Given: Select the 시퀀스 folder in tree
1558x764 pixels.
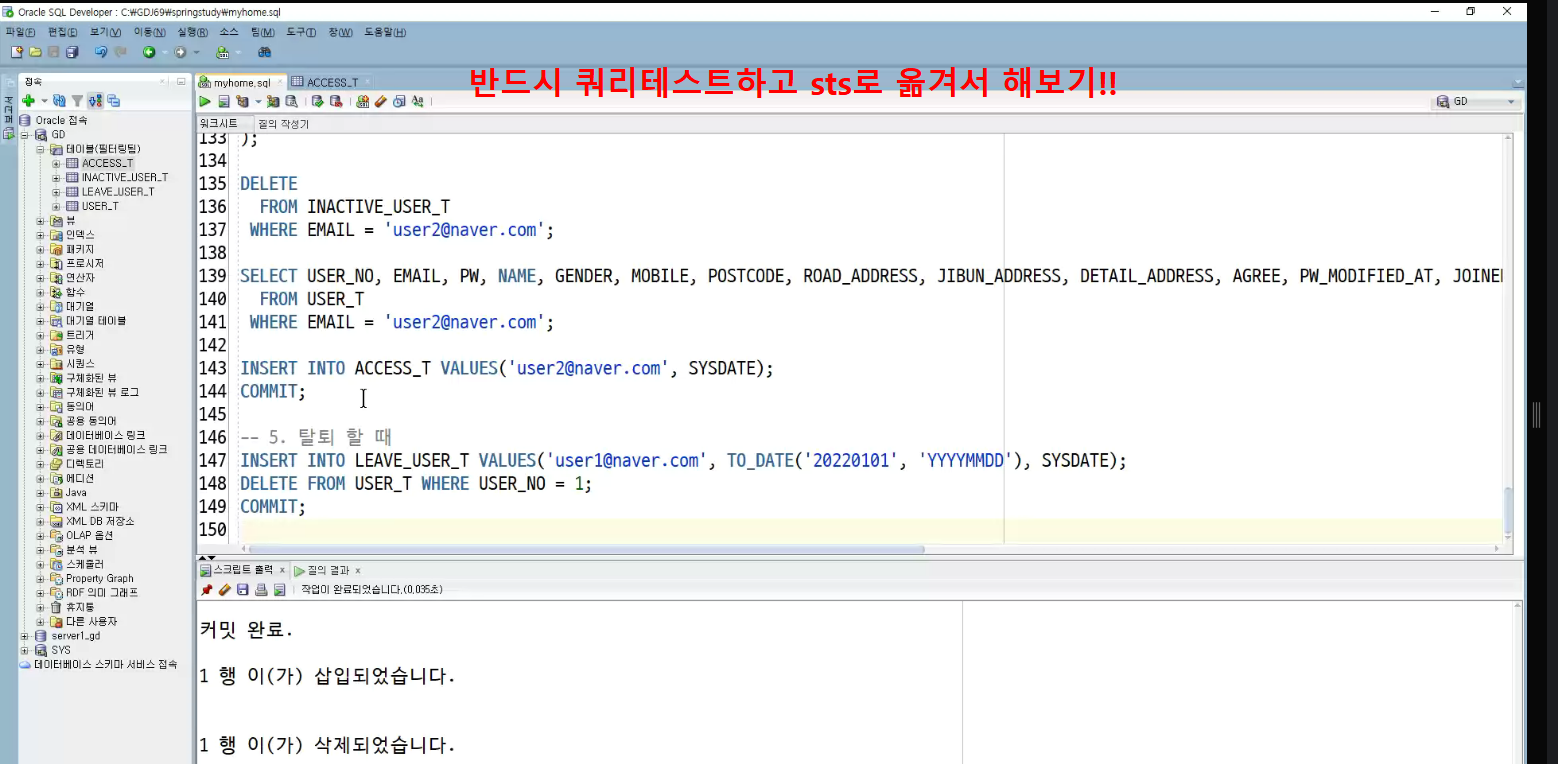Looking at the screenshot, I should point(80,364).
